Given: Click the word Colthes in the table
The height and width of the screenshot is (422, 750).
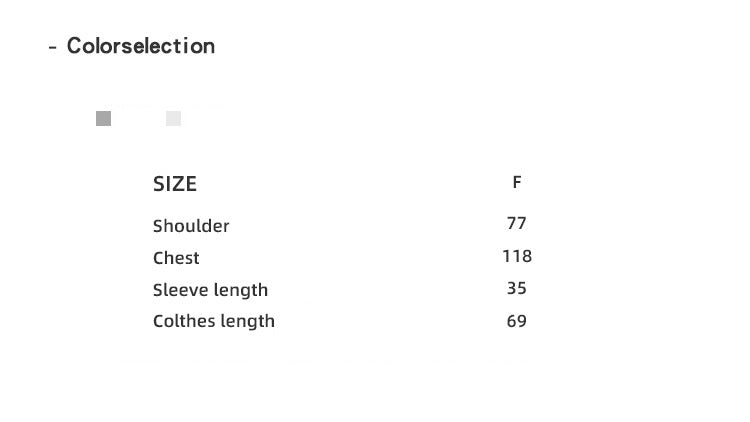Looking at the screenshot, I should tap(183, 321).
